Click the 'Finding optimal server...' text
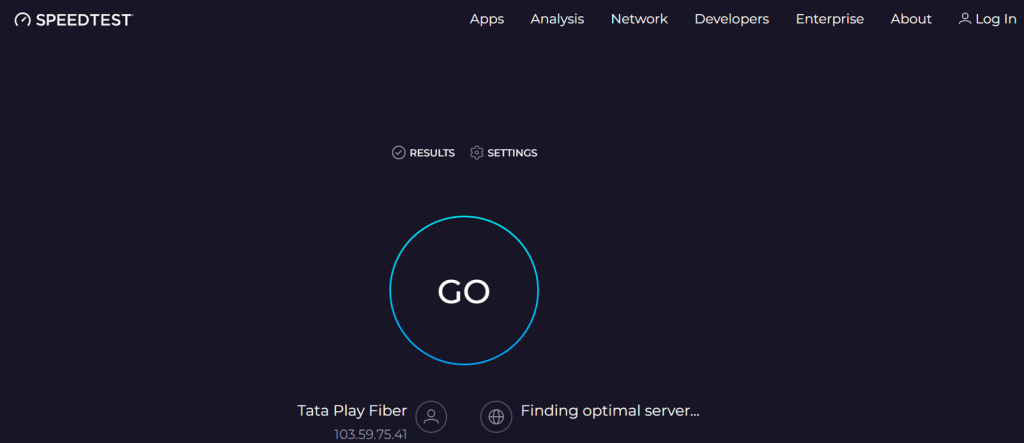The height and width of the screenshot is (443, 1024). (610, 411)
